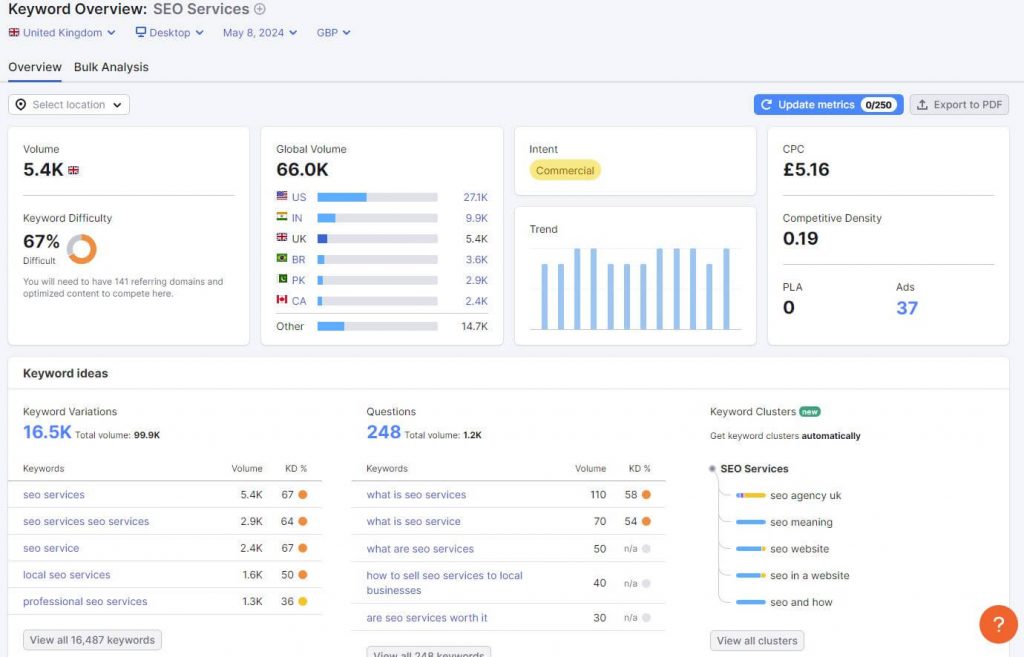Screen dimensions: 1024x657
Task: Open the GBP currency dropdown
Action: pyautogui.click(x=333, y=33)
